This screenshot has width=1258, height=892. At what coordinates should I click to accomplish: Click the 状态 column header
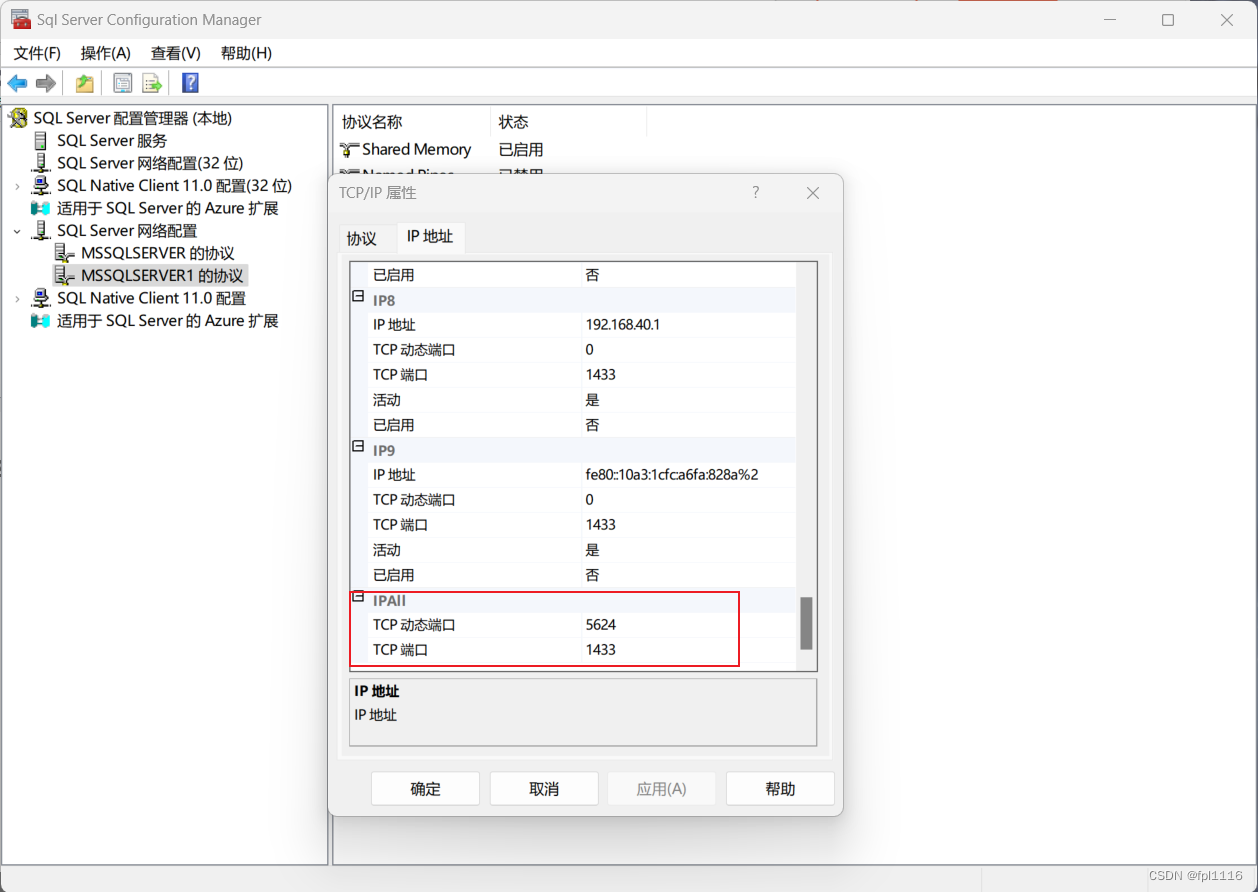click(x=568, y=122)
